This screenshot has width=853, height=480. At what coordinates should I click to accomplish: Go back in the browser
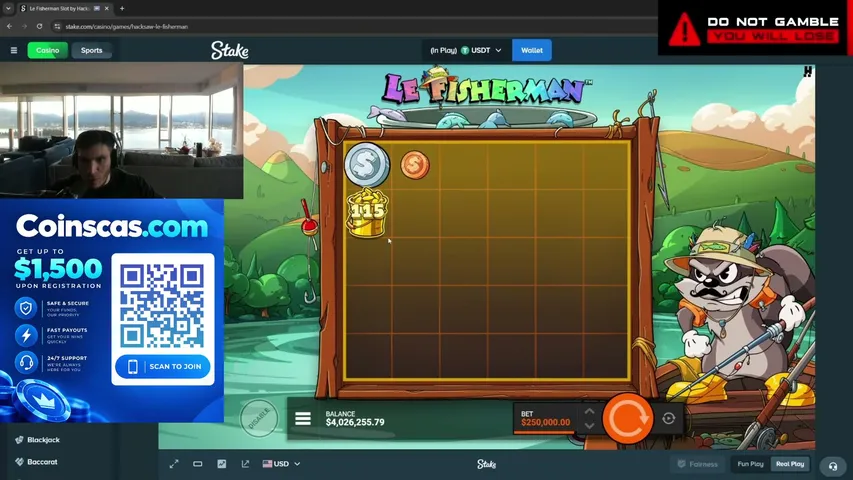[10, 26]
